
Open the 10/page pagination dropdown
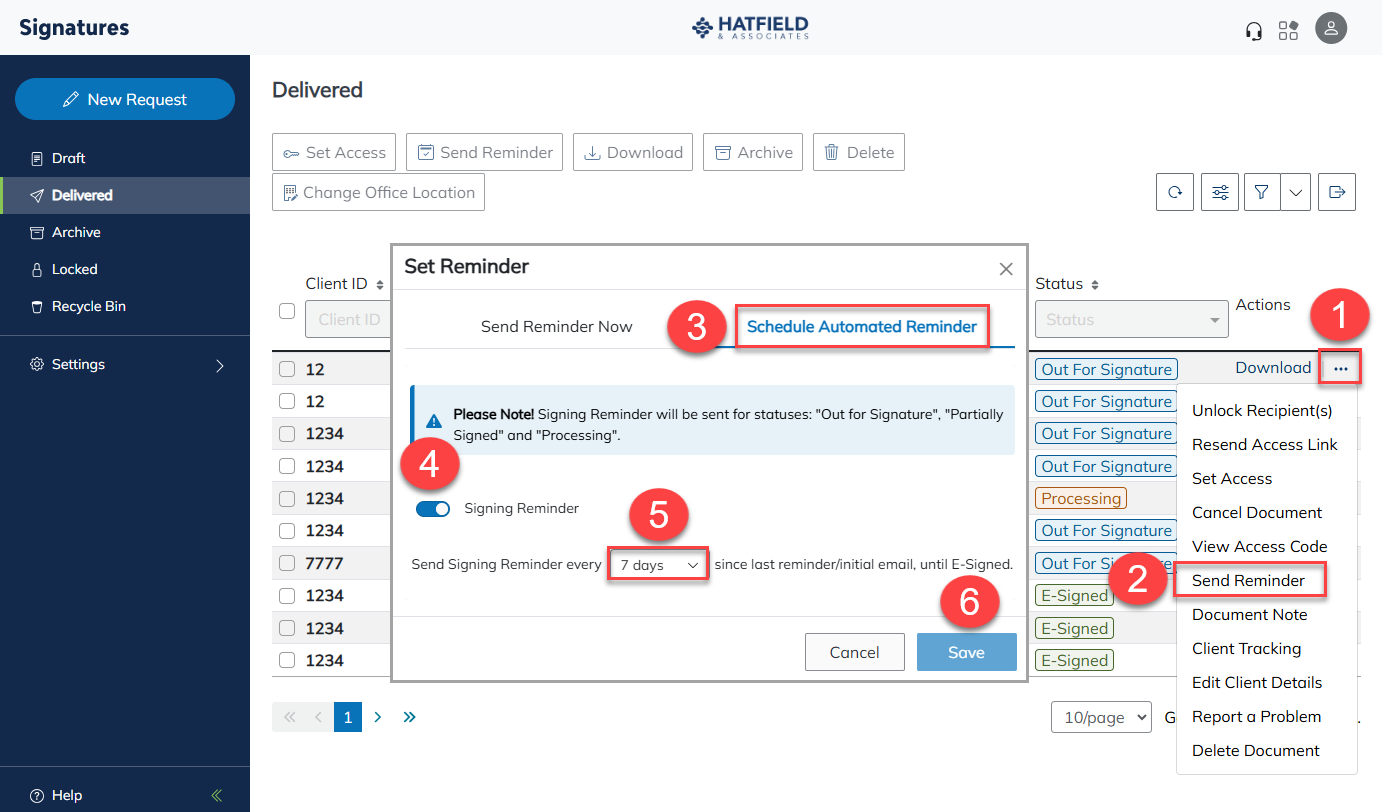coord(1101,717)
